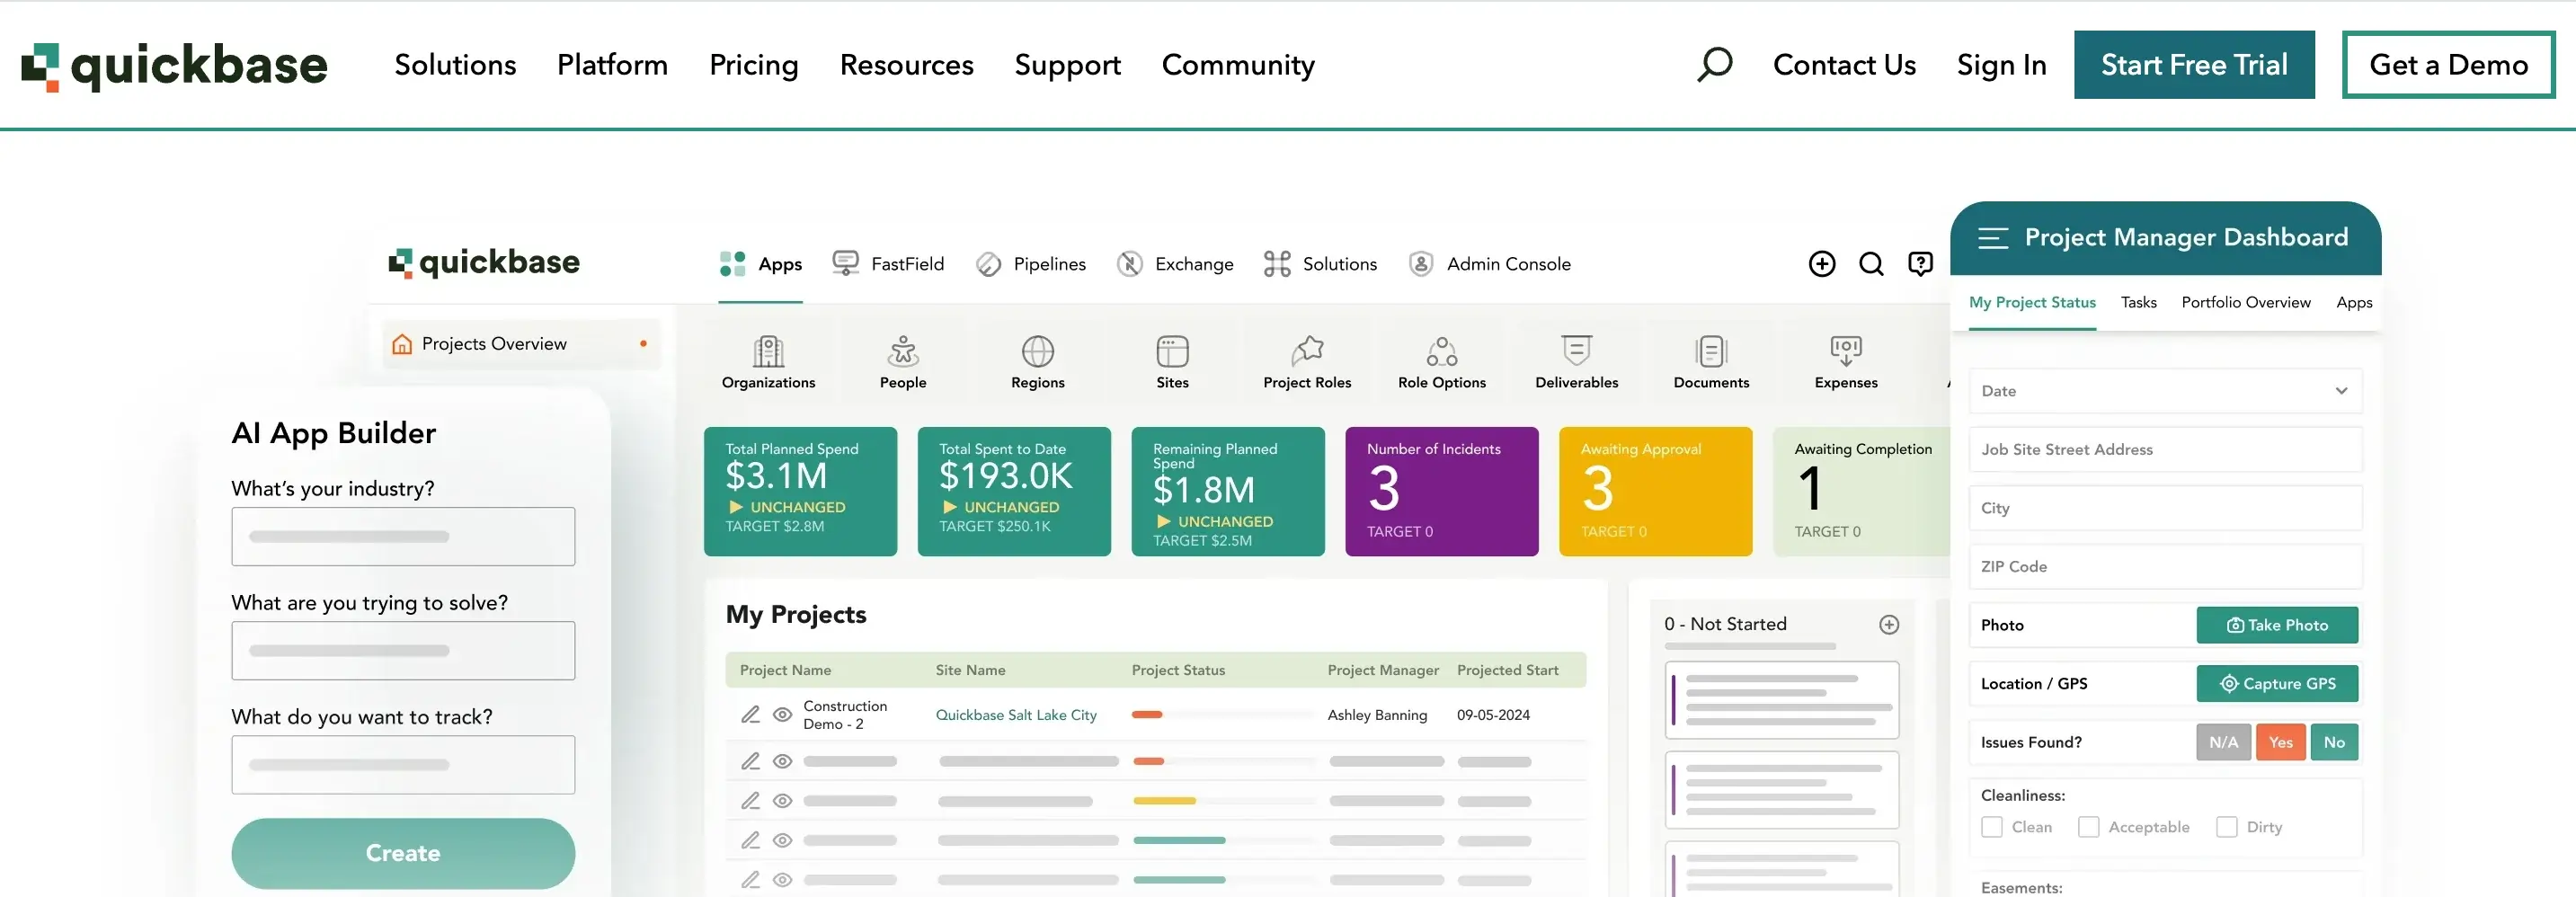
Task: Check the Acceptable cleanliness checkbox
Action: pos(2088,827)
